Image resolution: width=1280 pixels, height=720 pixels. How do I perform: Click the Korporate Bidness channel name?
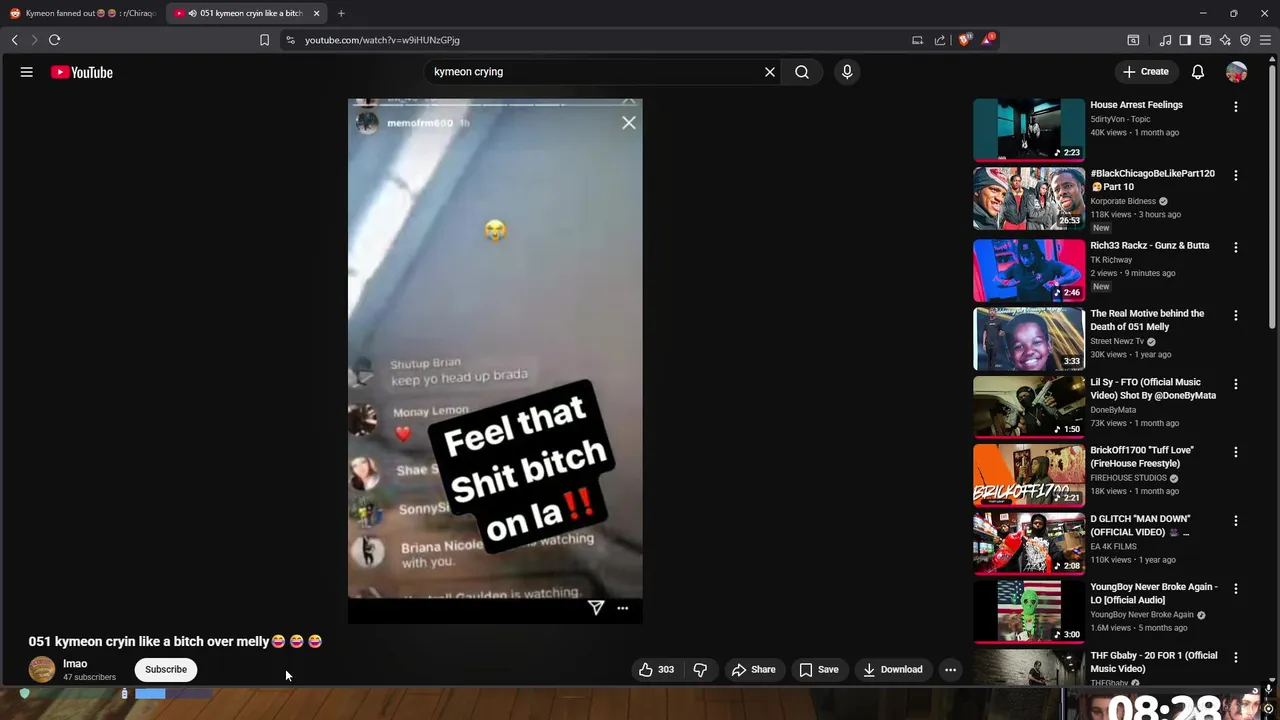point(1123,201)
